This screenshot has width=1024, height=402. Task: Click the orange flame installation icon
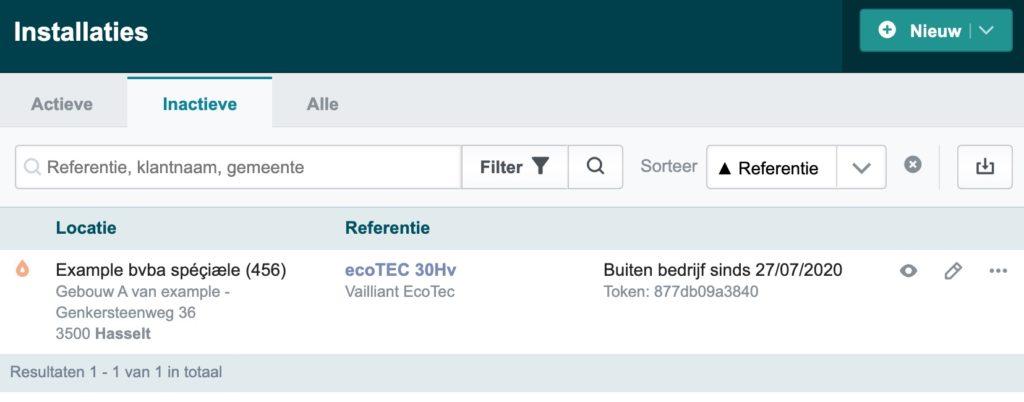pyautogui.click(x=22, y=268)
